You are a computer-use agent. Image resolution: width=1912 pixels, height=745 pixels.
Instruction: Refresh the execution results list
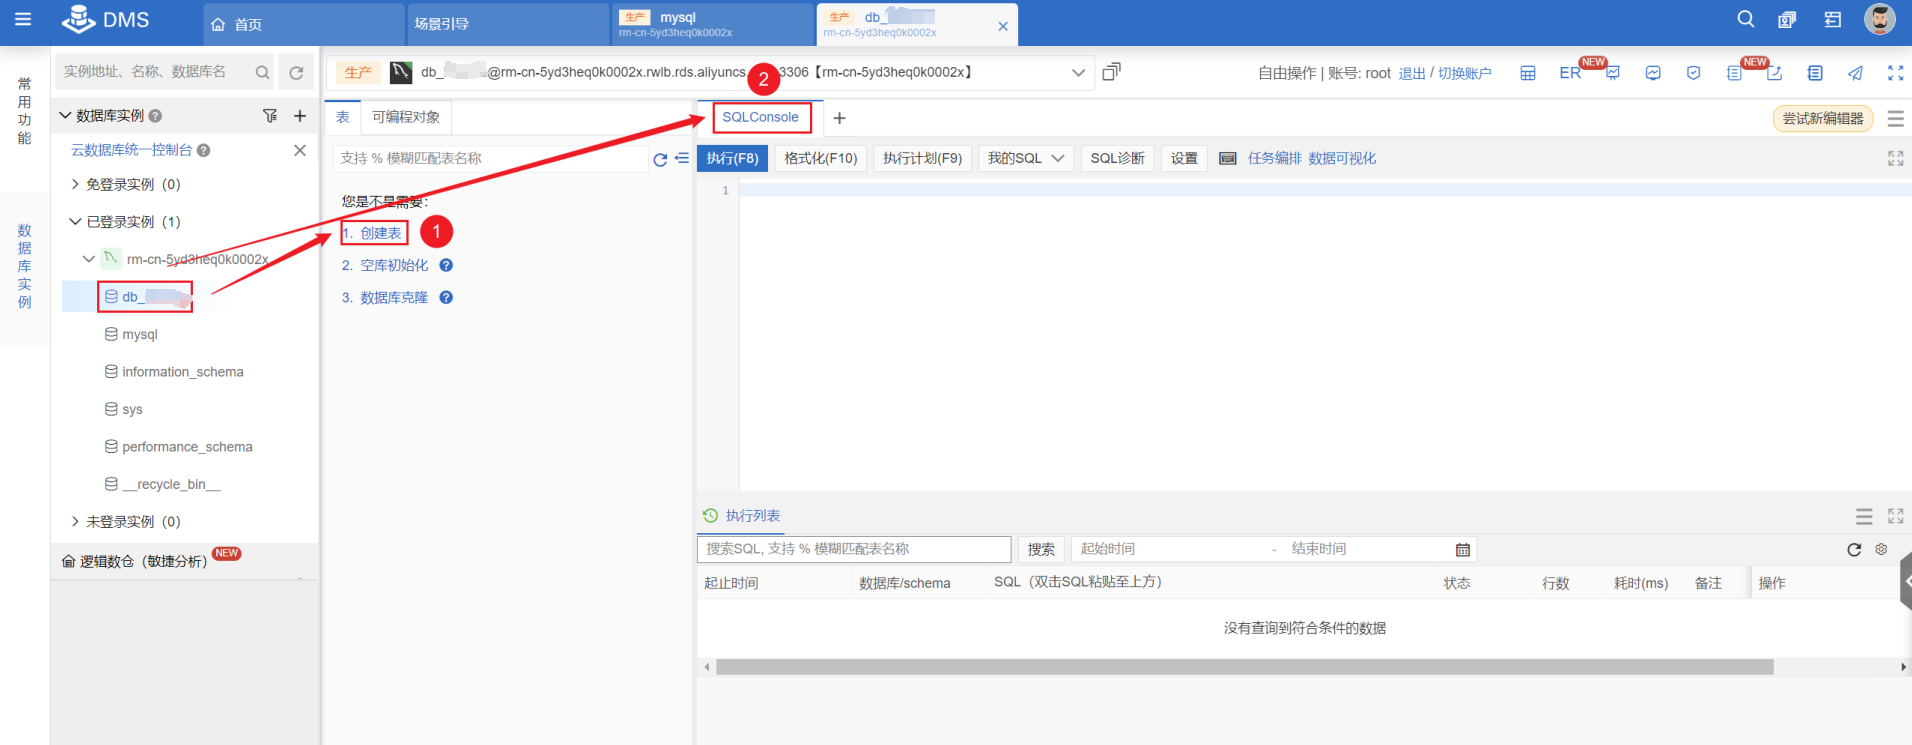pyautogui.click(x=1854, y=549)
